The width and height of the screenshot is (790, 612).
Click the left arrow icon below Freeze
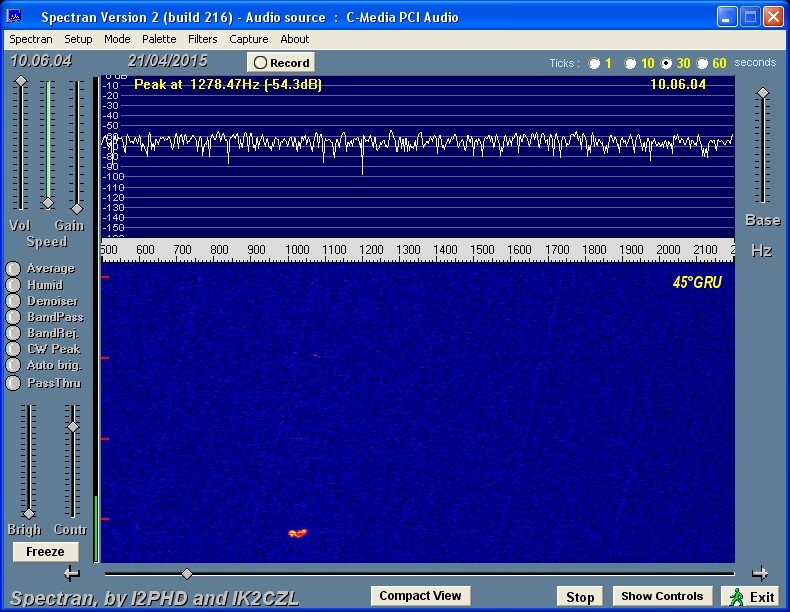tap(72, 573)
